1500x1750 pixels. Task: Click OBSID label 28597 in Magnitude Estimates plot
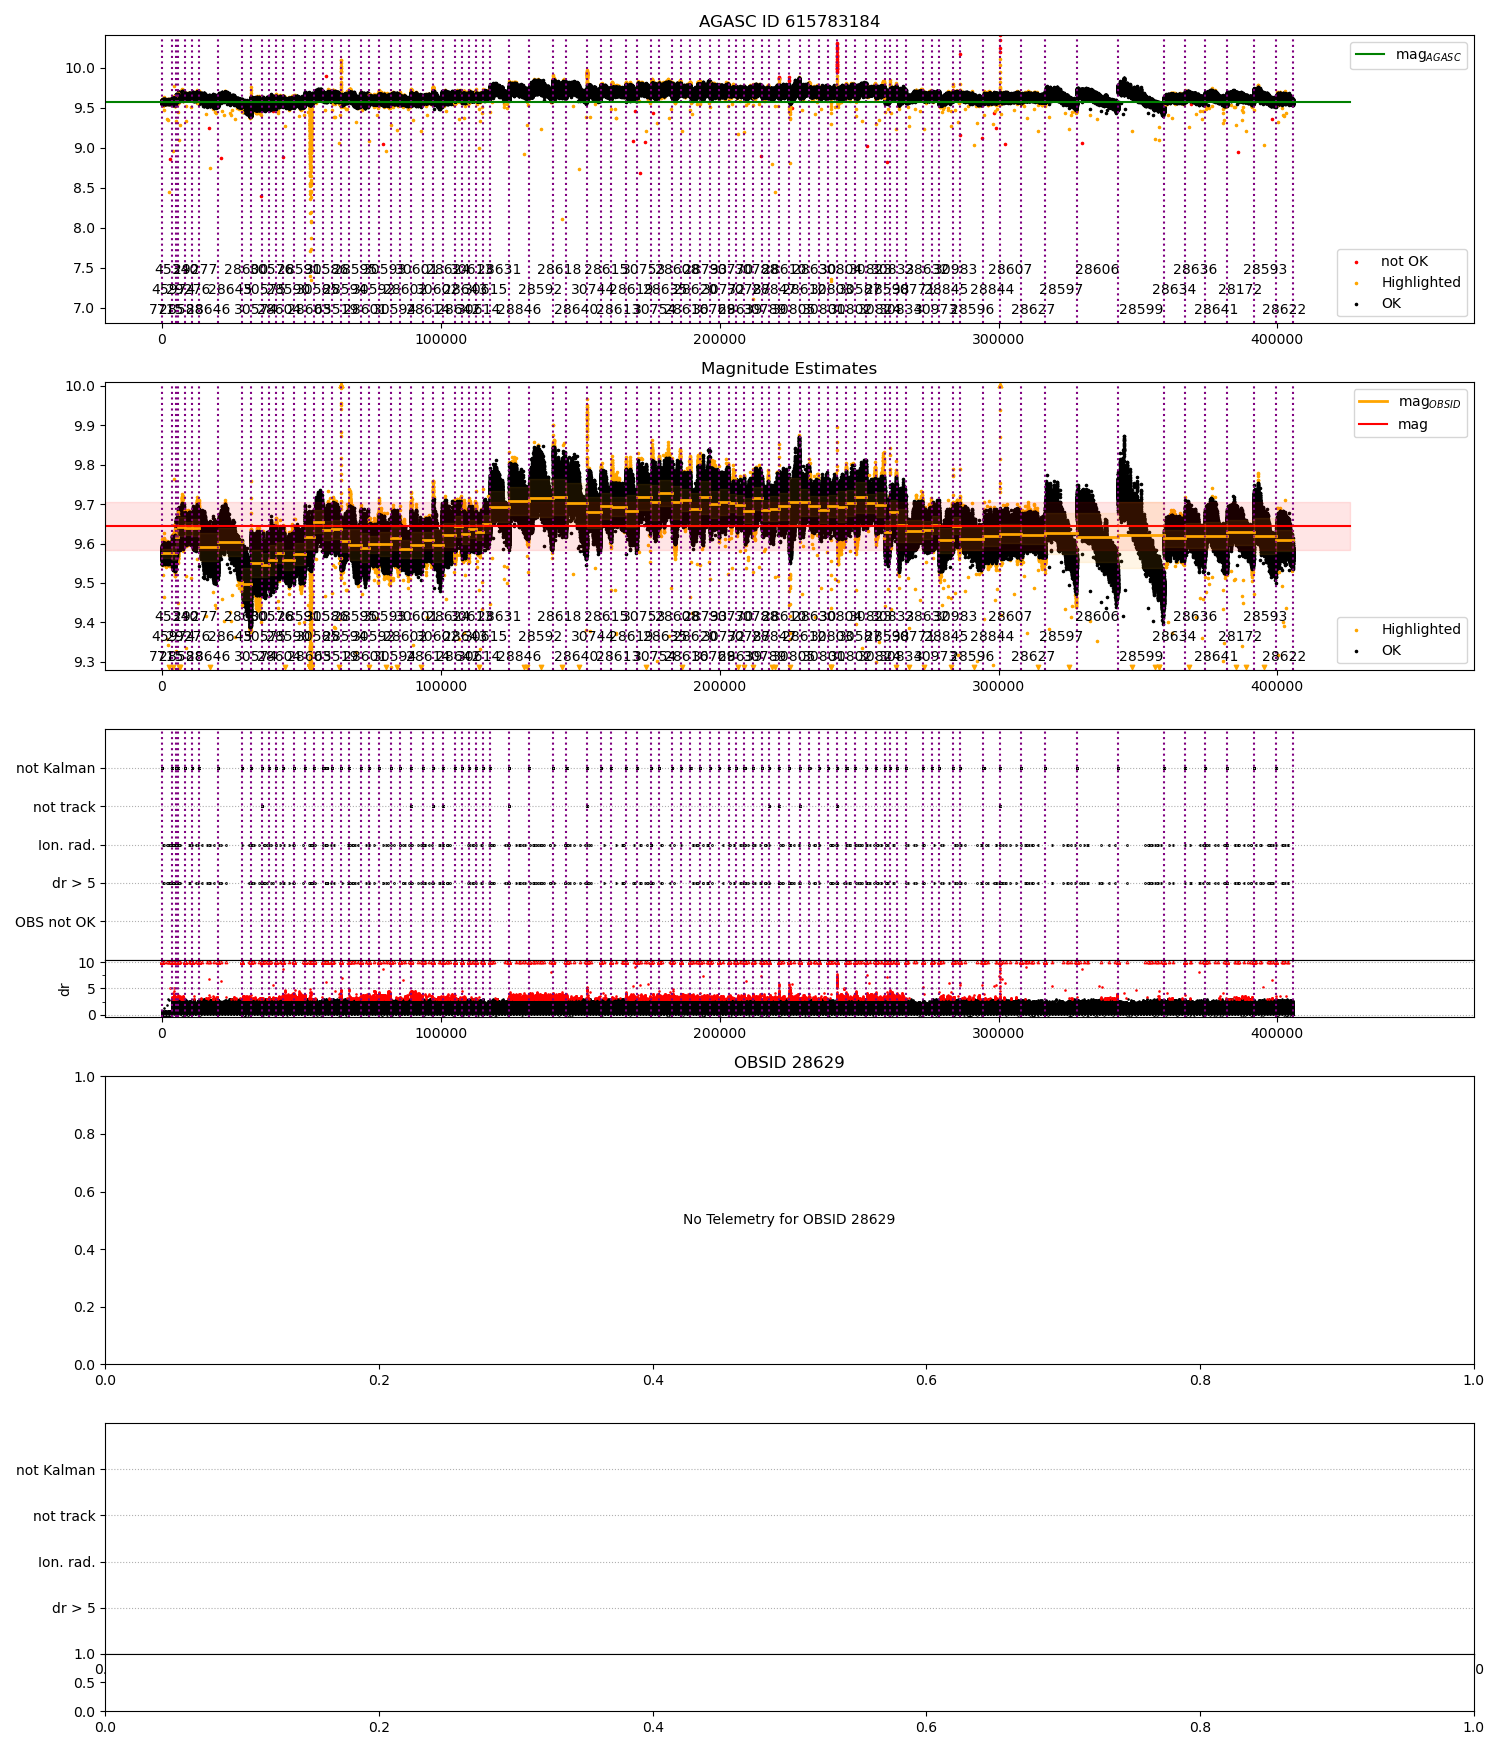pyautogui.click(x=1061, y=637)
